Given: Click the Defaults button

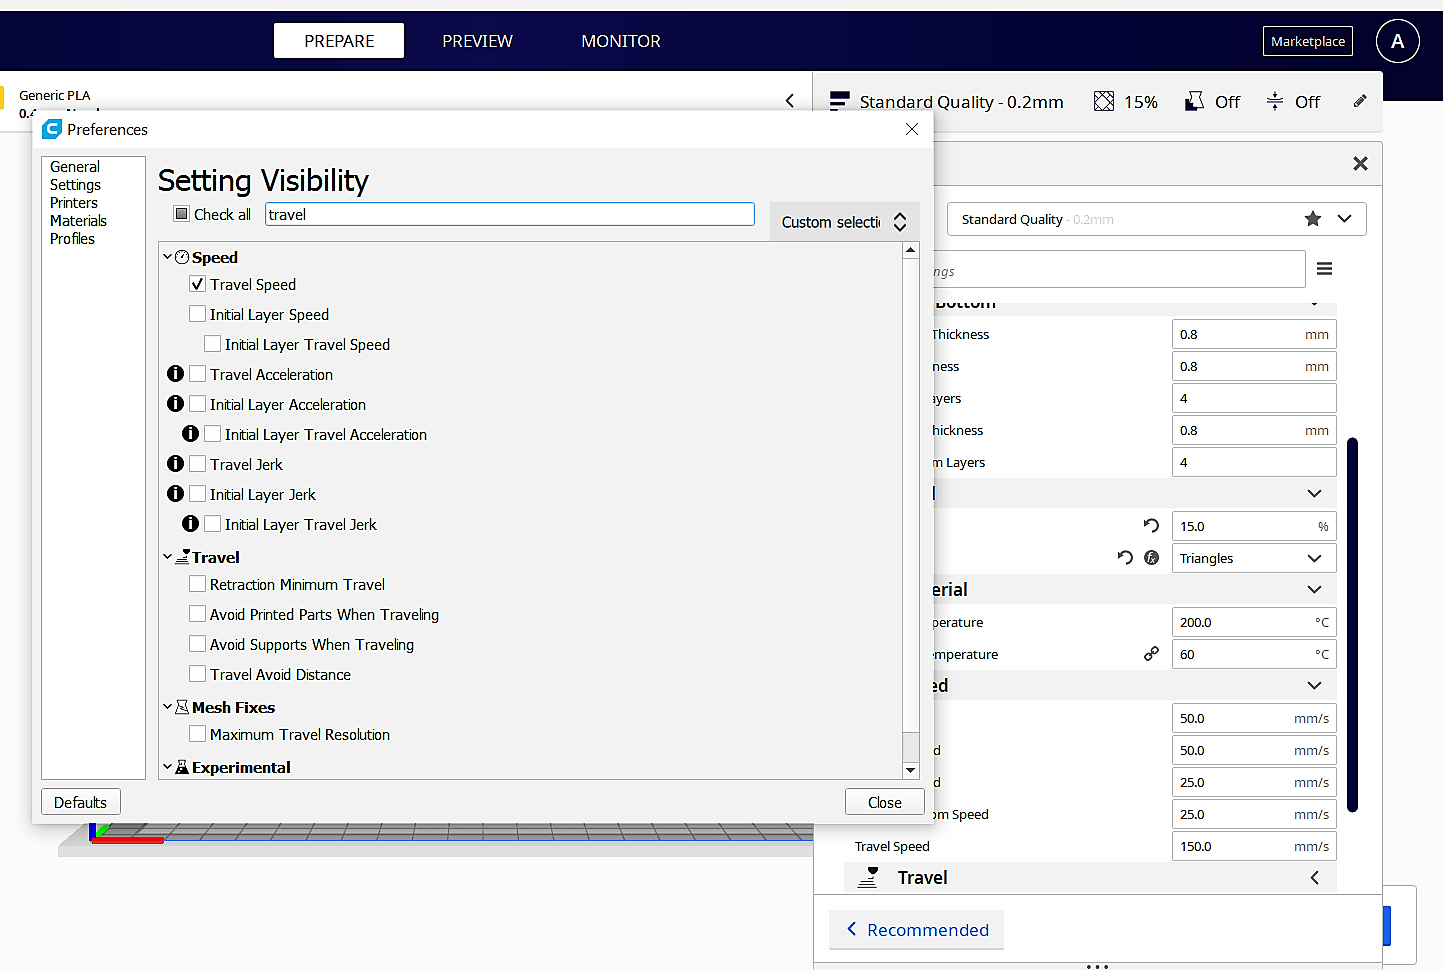Looking at the screenshot, I should 80,802.
